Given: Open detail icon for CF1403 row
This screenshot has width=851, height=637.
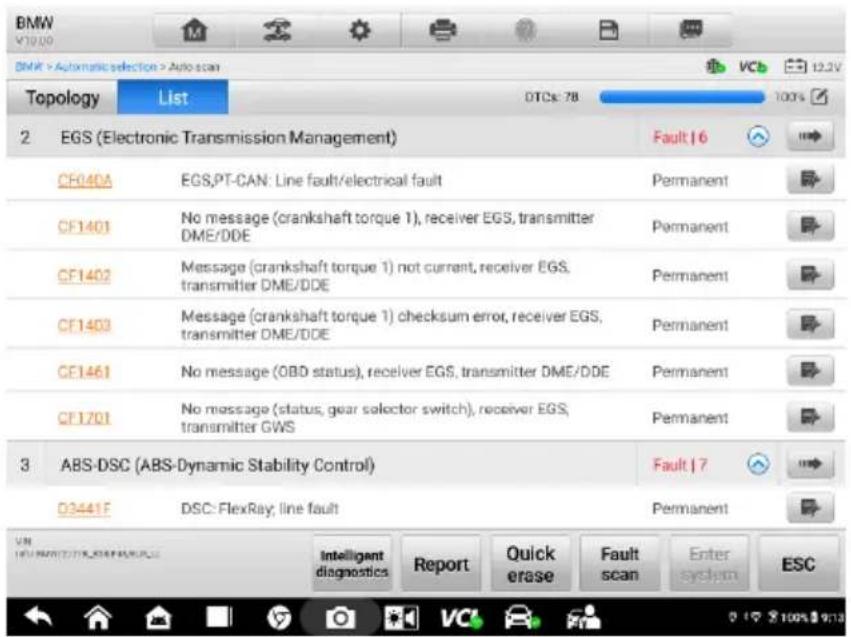Looking at the screenshot, I should click(x=810, y=324).
